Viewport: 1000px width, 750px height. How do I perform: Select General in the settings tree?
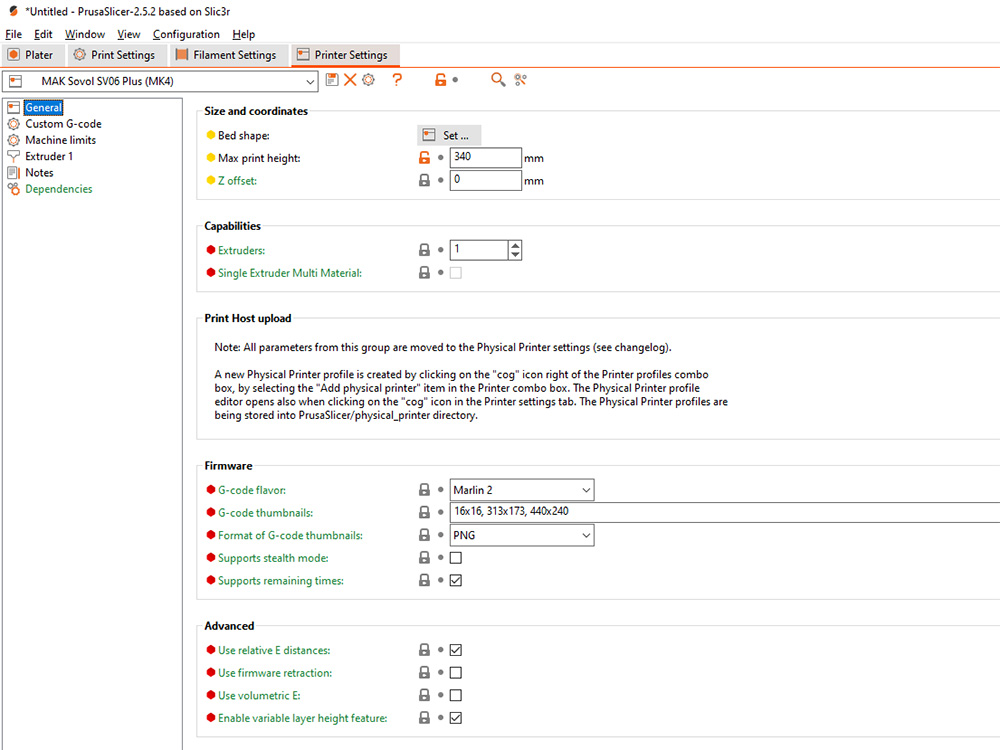[43, 107]
